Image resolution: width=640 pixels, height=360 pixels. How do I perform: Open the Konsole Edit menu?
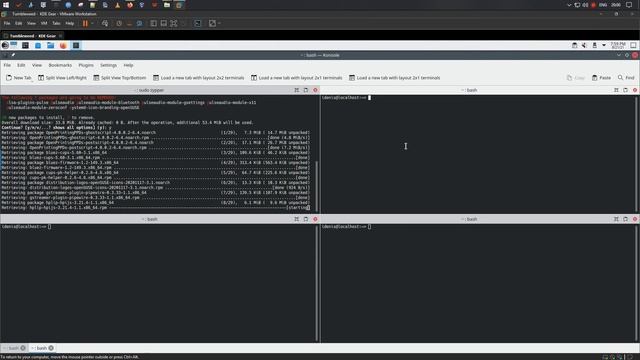(21, 65)
